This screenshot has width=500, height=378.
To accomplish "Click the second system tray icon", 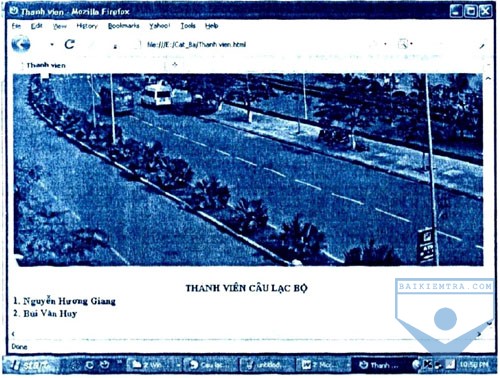I will [428, 365].
